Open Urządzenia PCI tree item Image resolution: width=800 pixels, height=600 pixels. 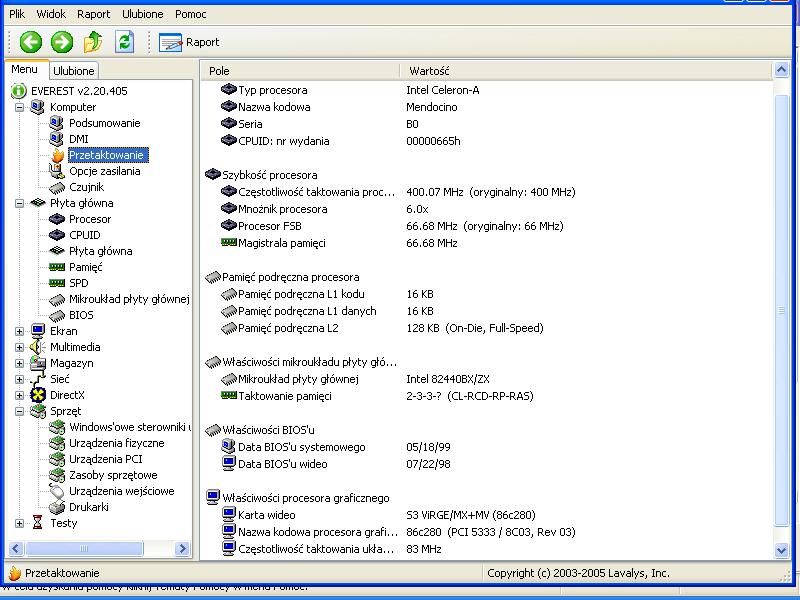pos(96,459)
